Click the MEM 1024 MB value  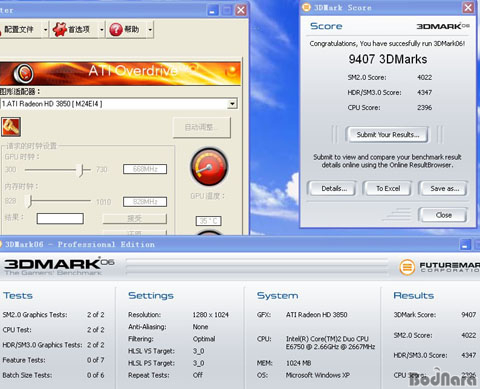(x=298, y=363)
